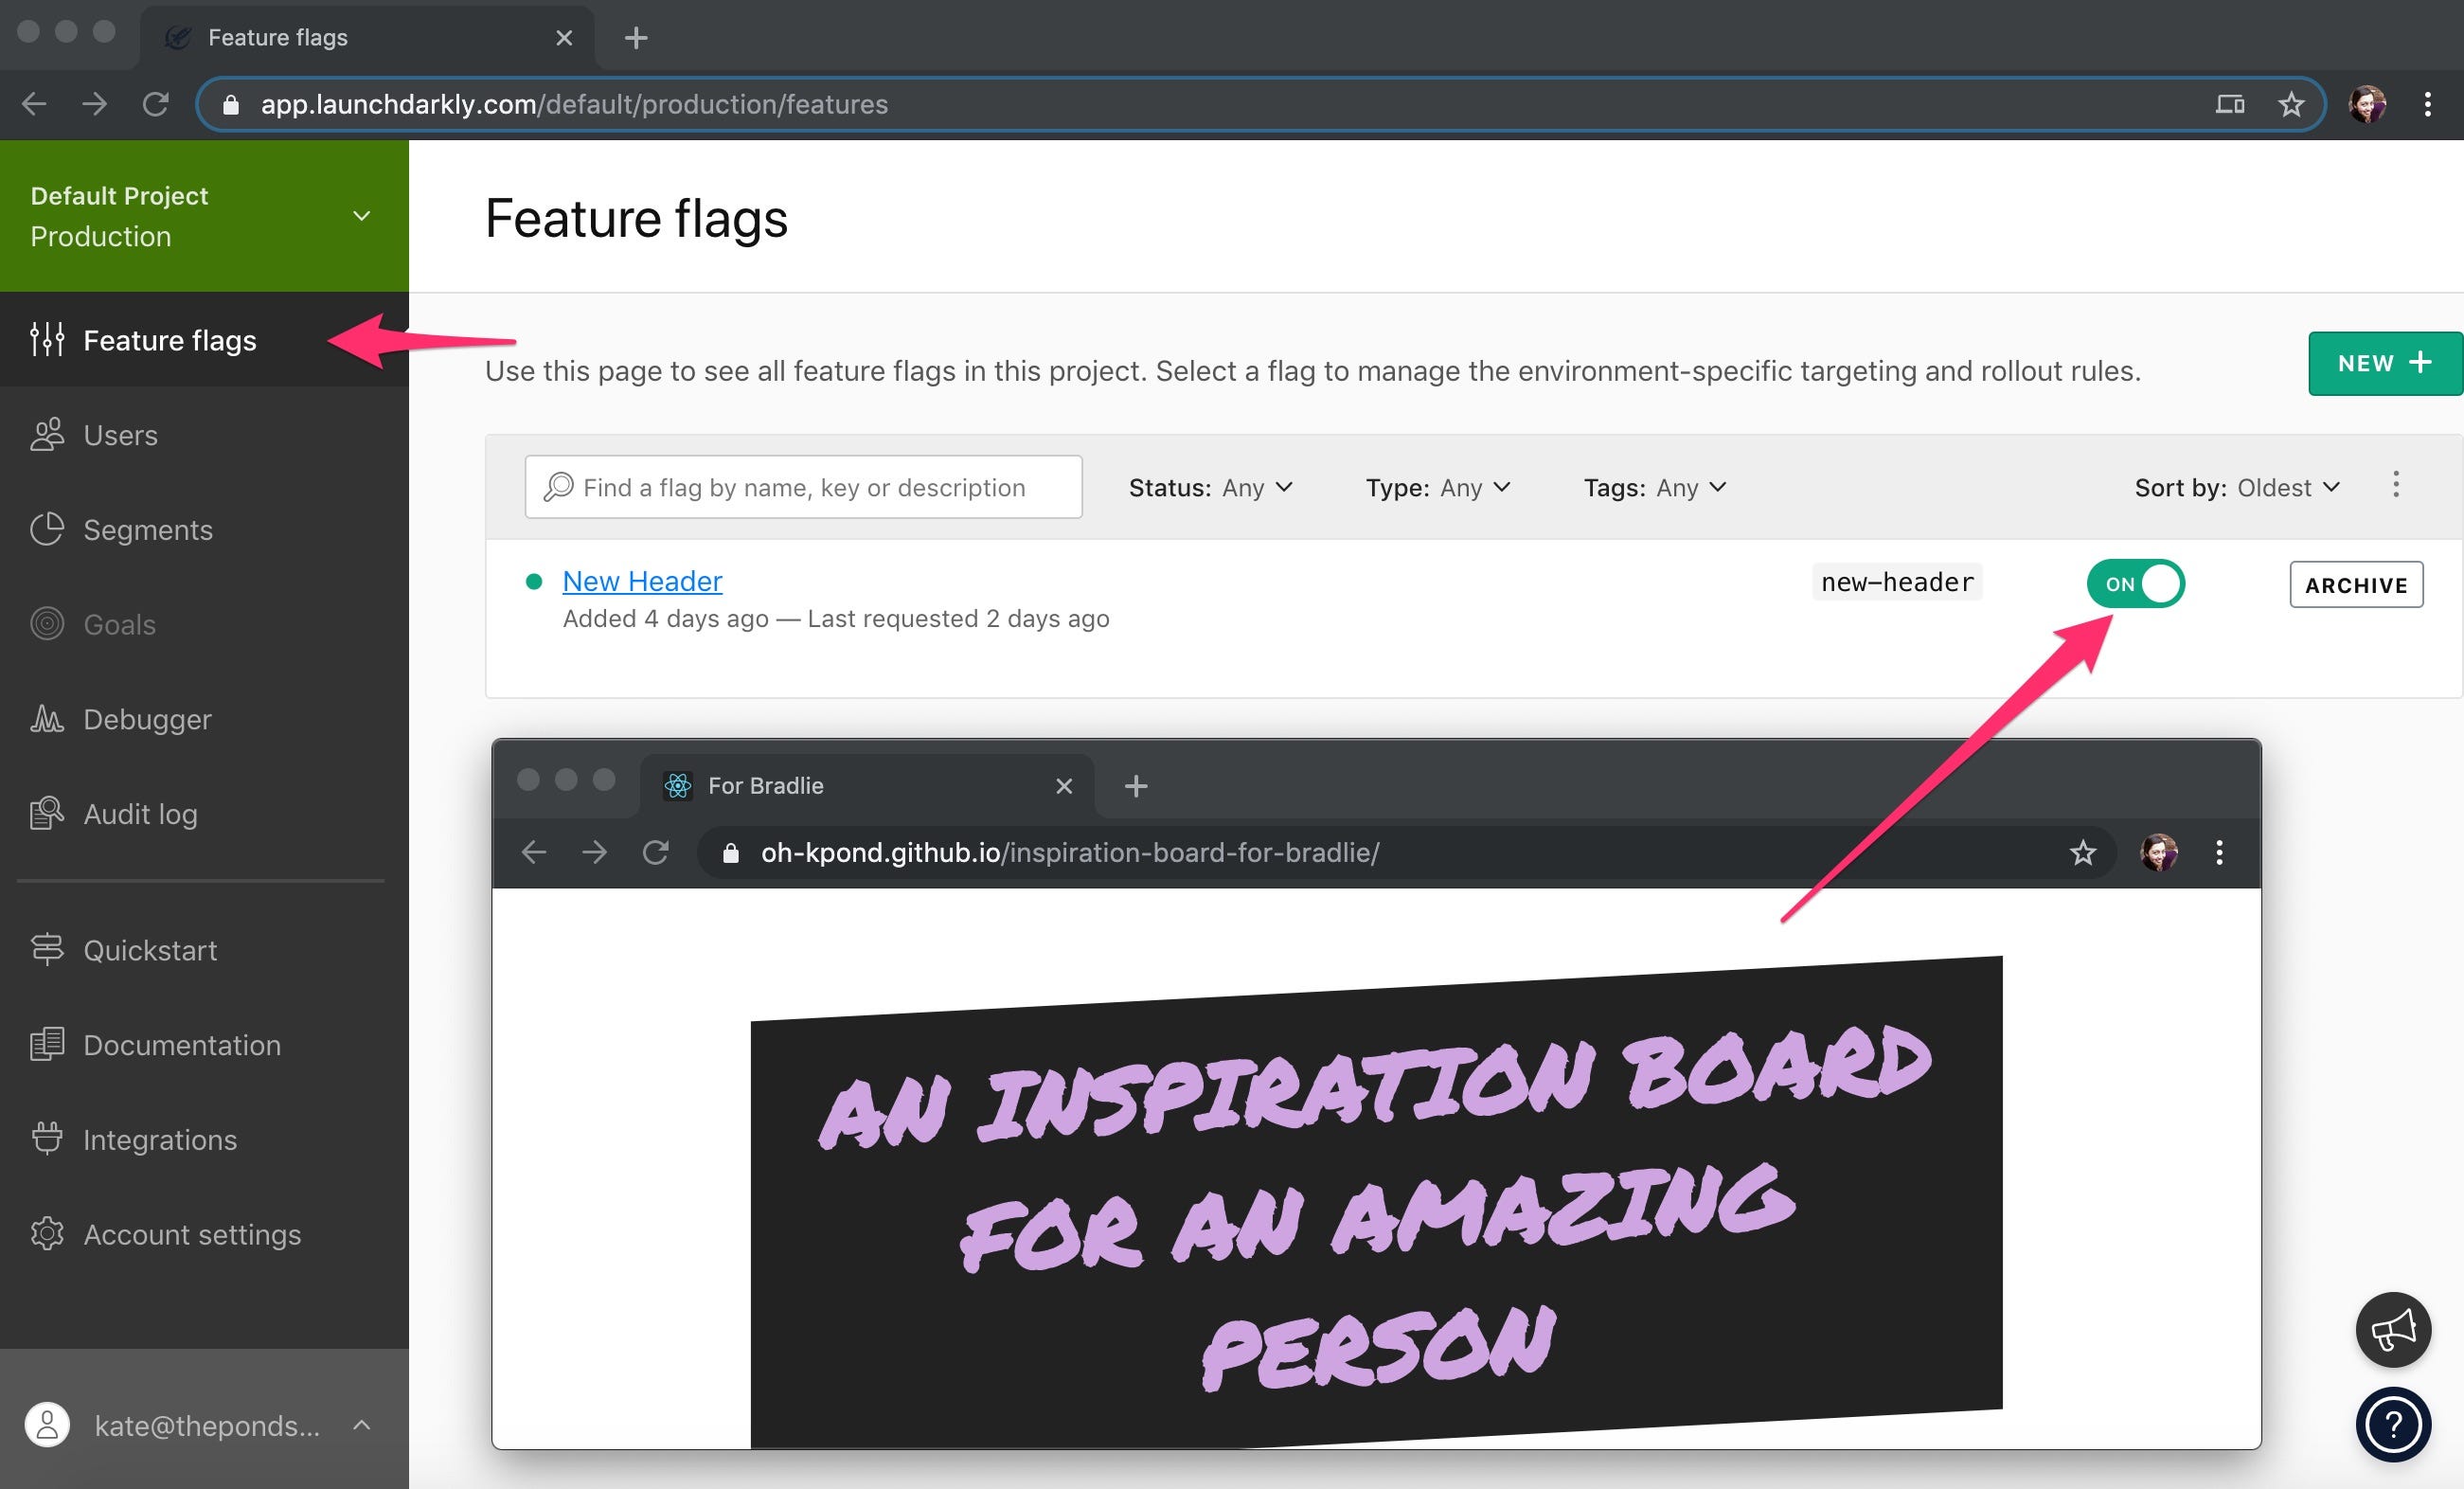This screenshot has height=1489, width=2464.
Task: Open the Users section in the sidebar
Action: 120,434
